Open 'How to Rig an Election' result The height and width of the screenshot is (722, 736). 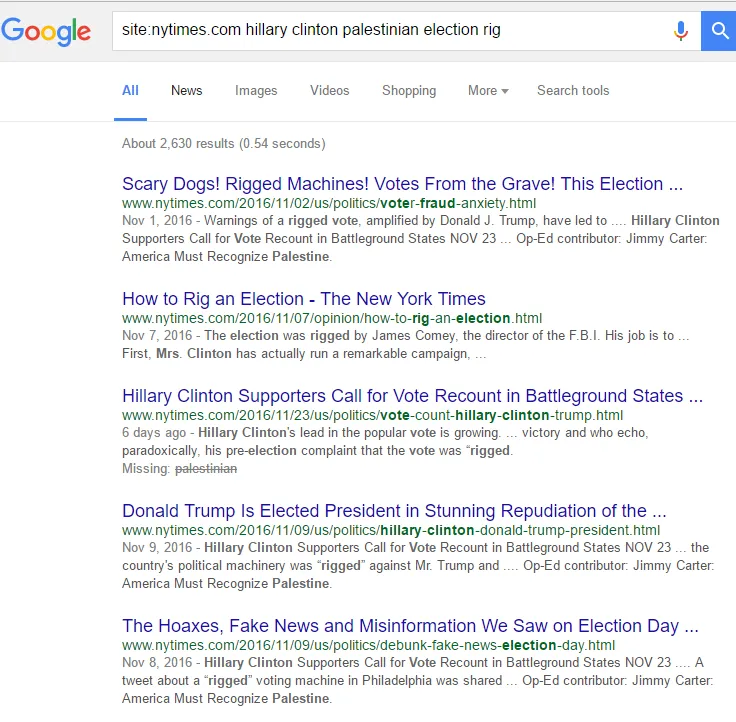coord(304,299)
